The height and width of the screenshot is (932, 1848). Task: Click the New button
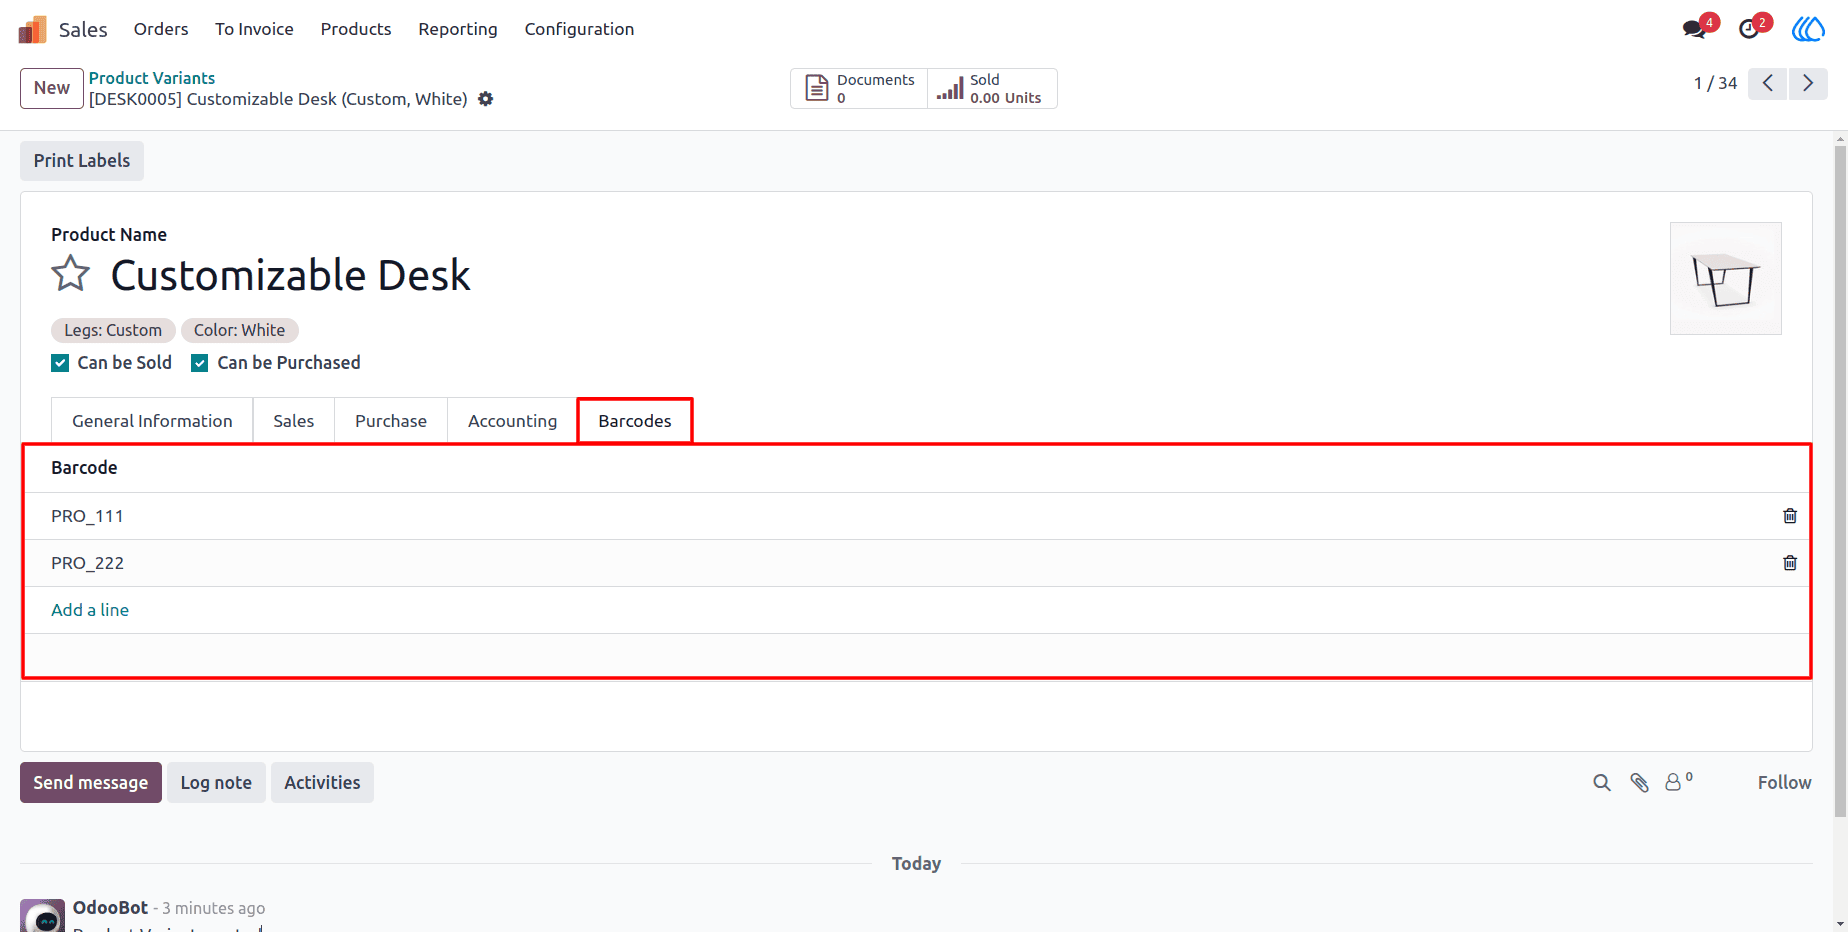52,88
